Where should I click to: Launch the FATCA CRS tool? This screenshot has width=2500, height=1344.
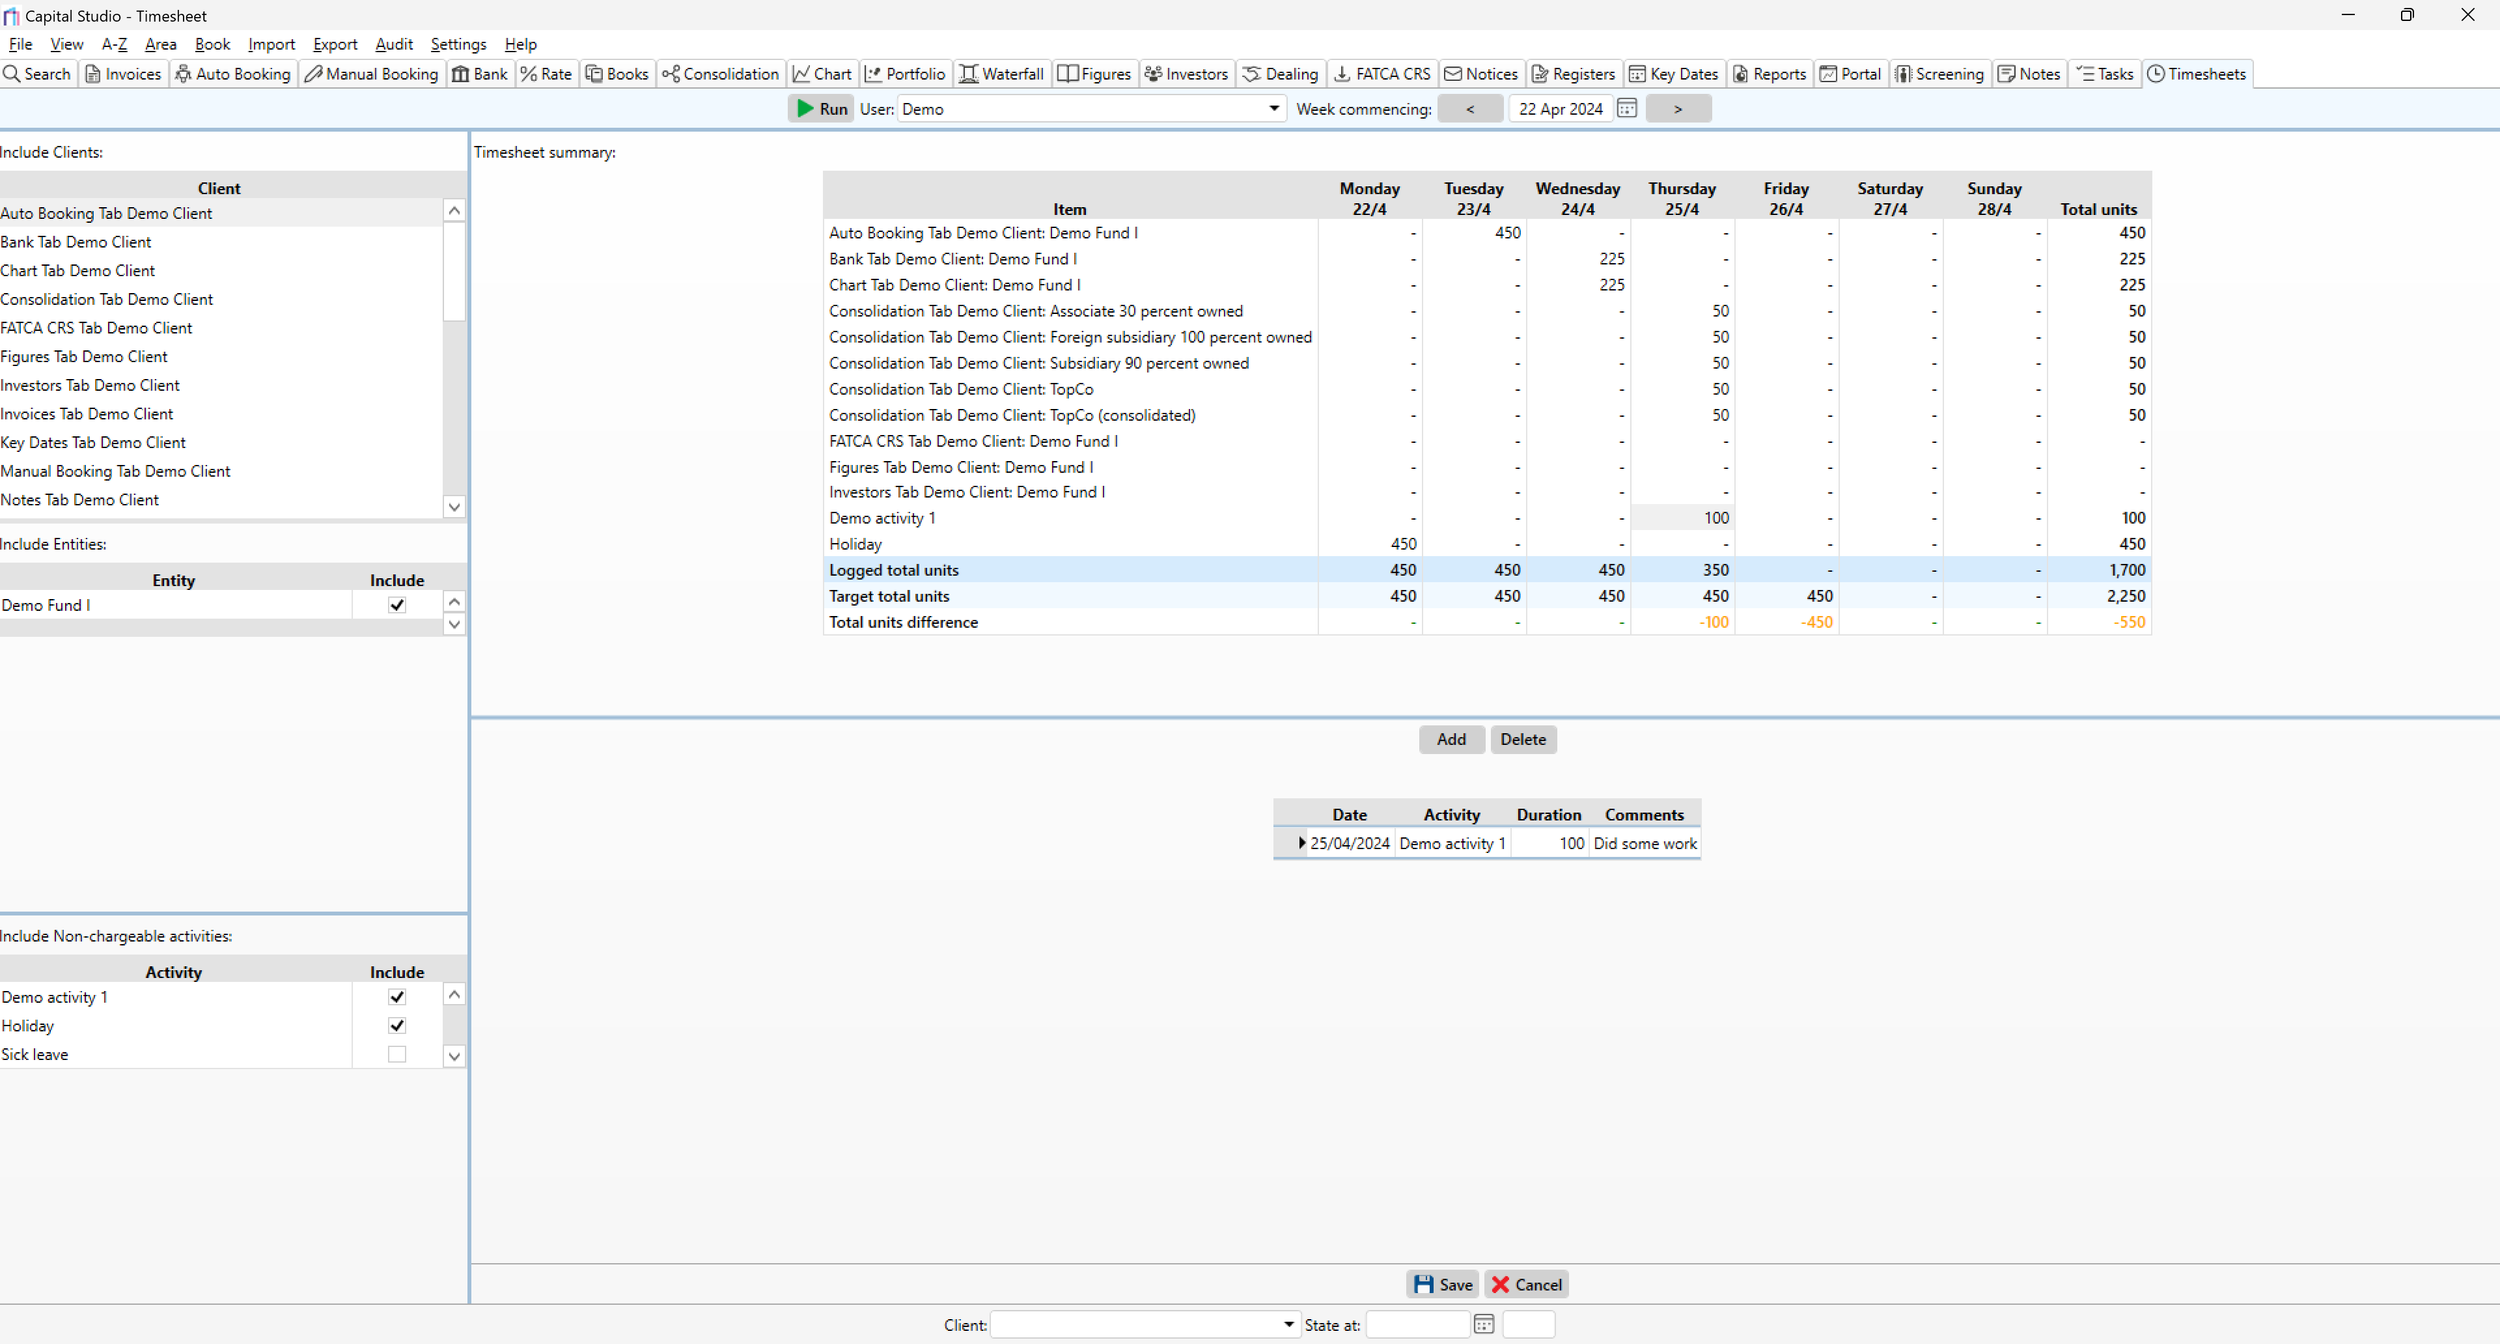pos(1381,73)
